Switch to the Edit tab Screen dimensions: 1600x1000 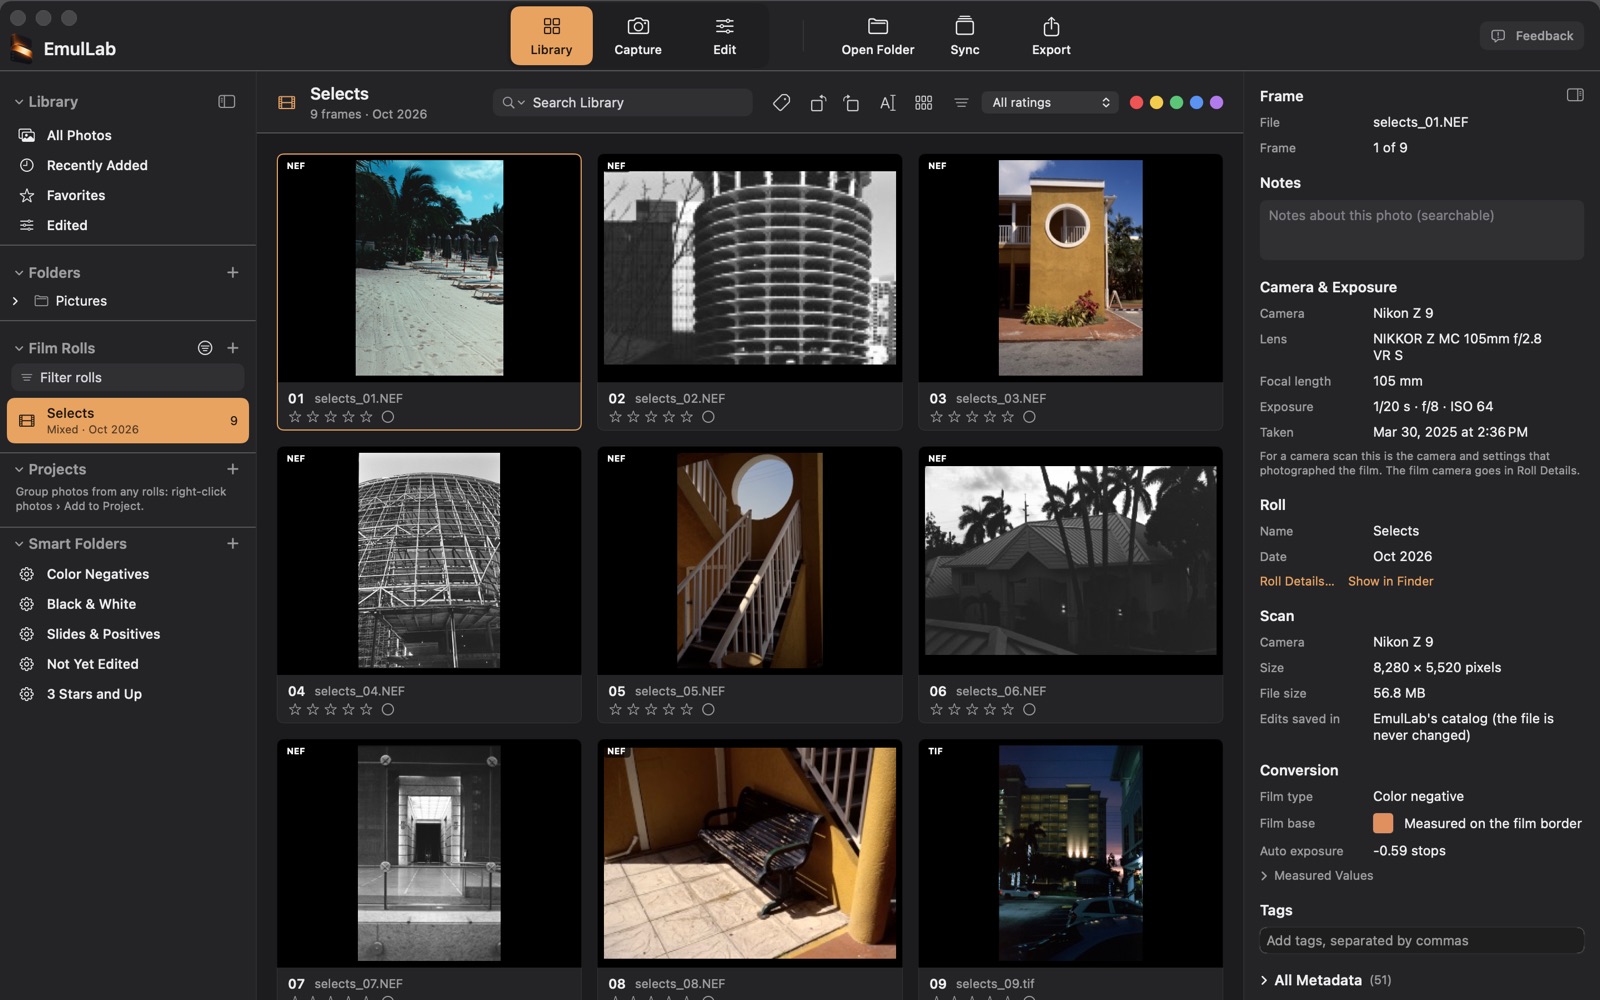pyautogui.click(x=725, y=36)
